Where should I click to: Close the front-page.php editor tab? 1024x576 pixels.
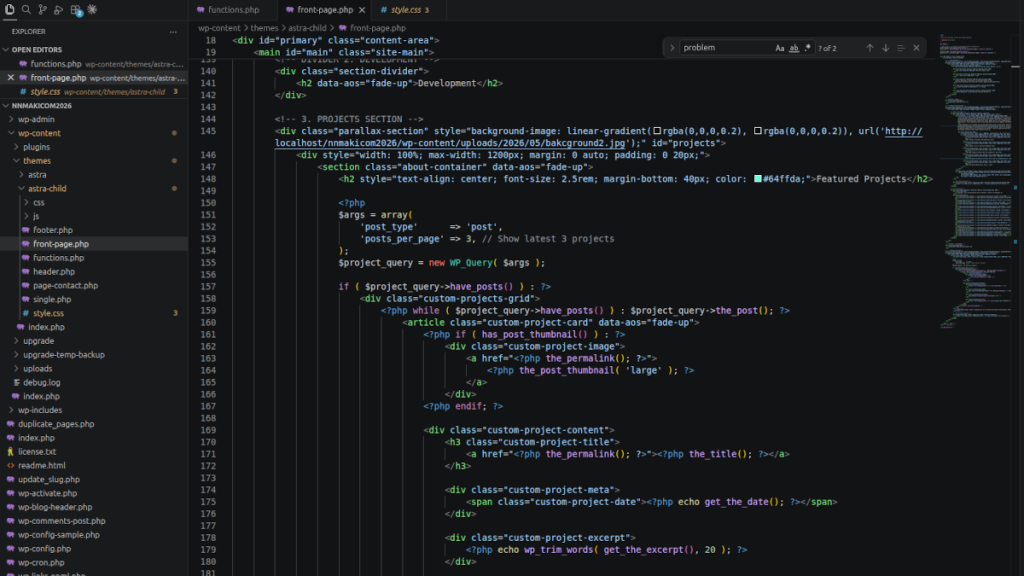[x=362, y=10]
